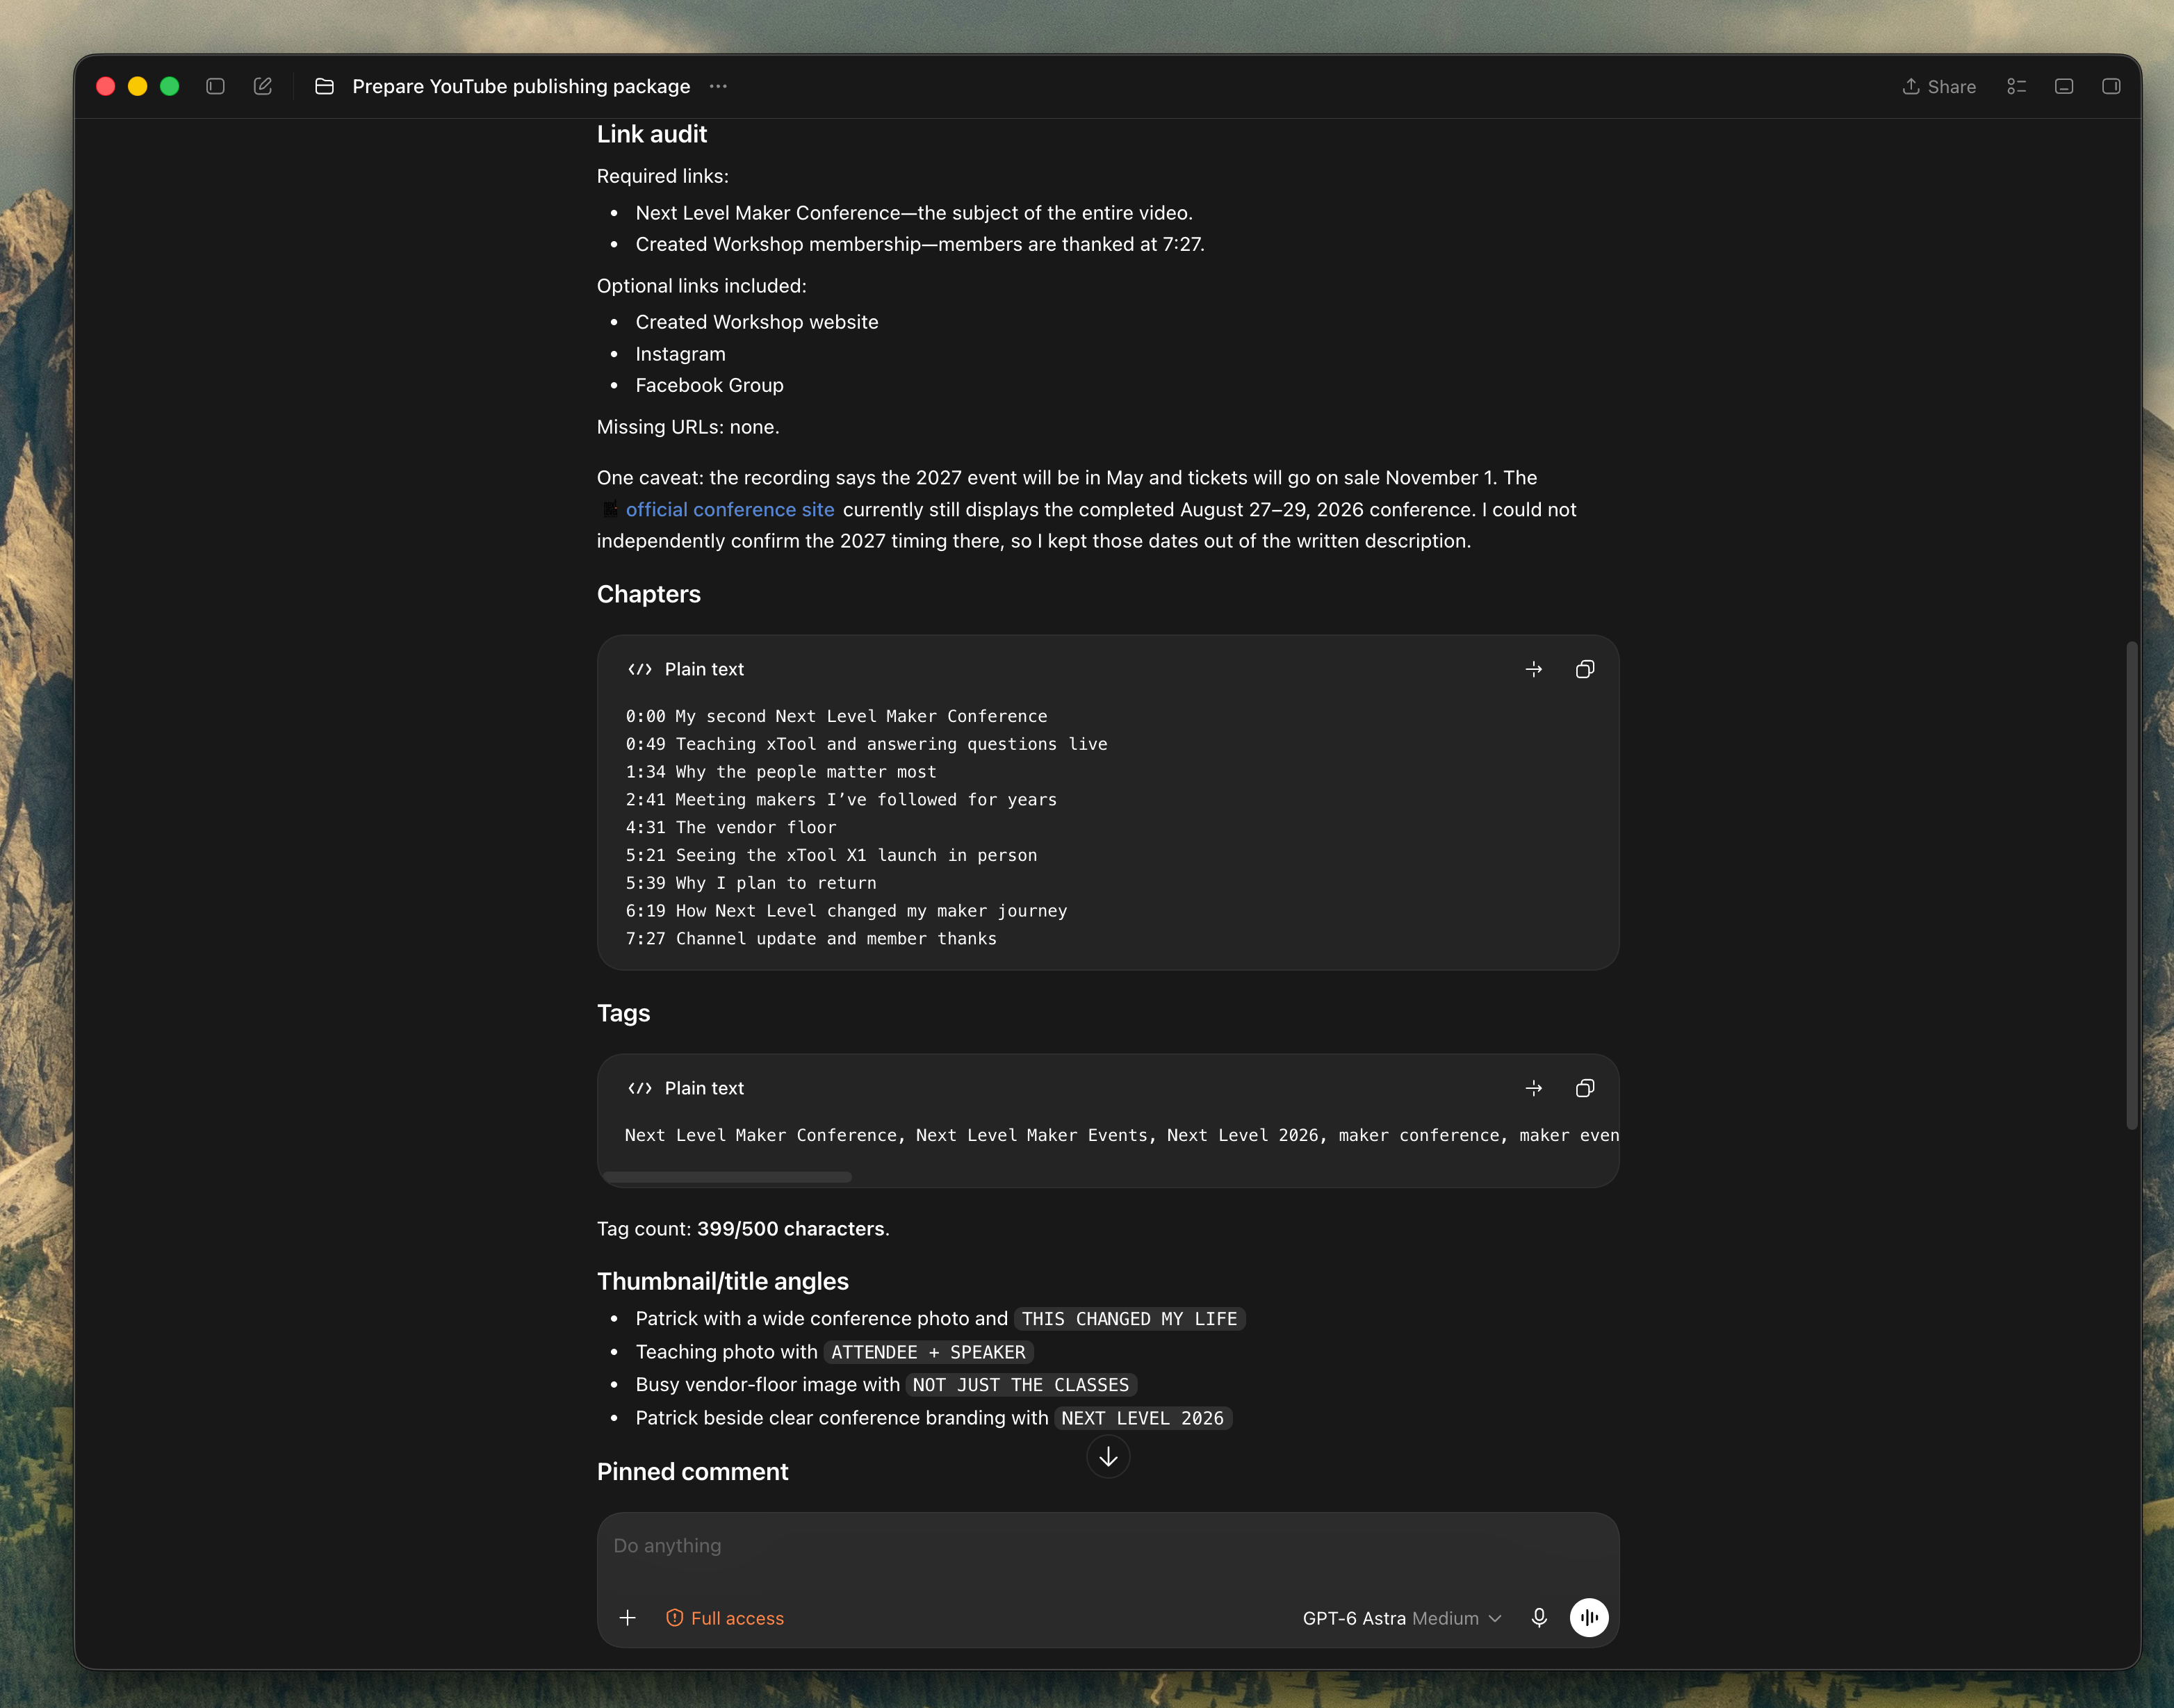Select the 7:27 Channel update chapter line
Viewport: 2174px width, 1708px height.
(x=811, y=938)
